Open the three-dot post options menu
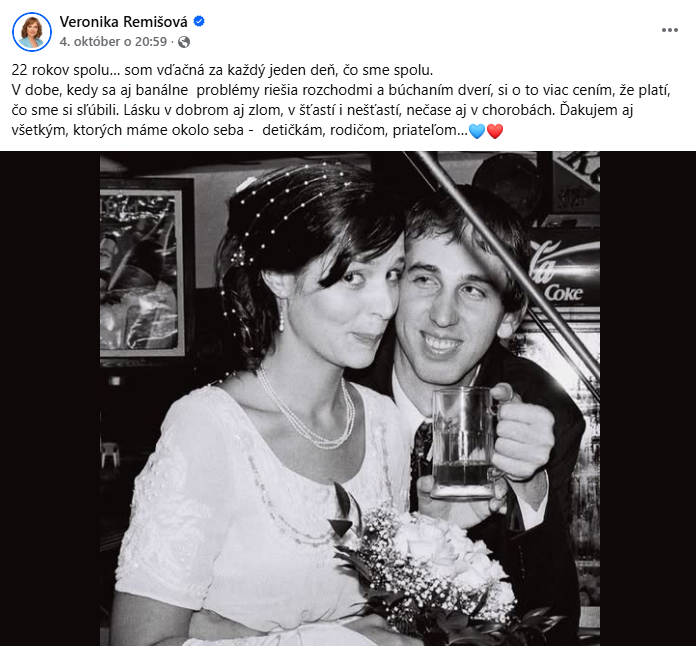The width and height of the screenshot is (696, 646). click(669, 30)
